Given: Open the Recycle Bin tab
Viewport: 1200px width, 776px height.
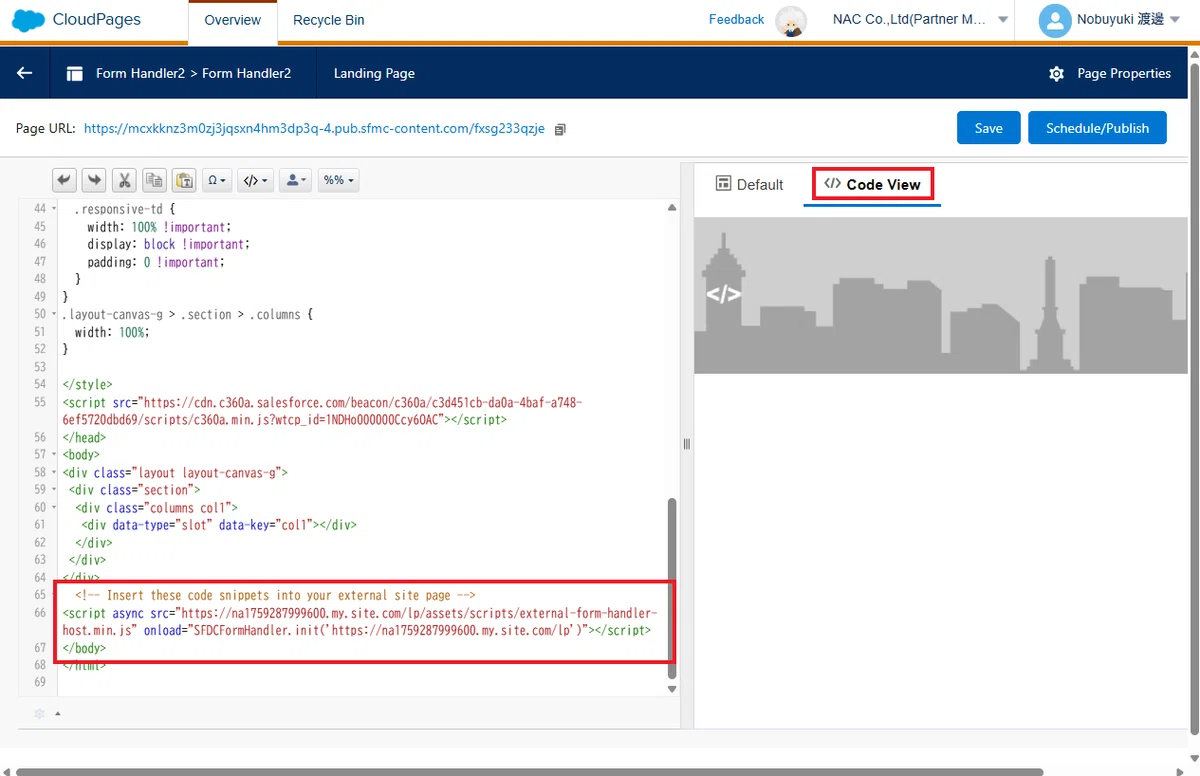Looking at the screenshot, I should (x=328, y=20).
